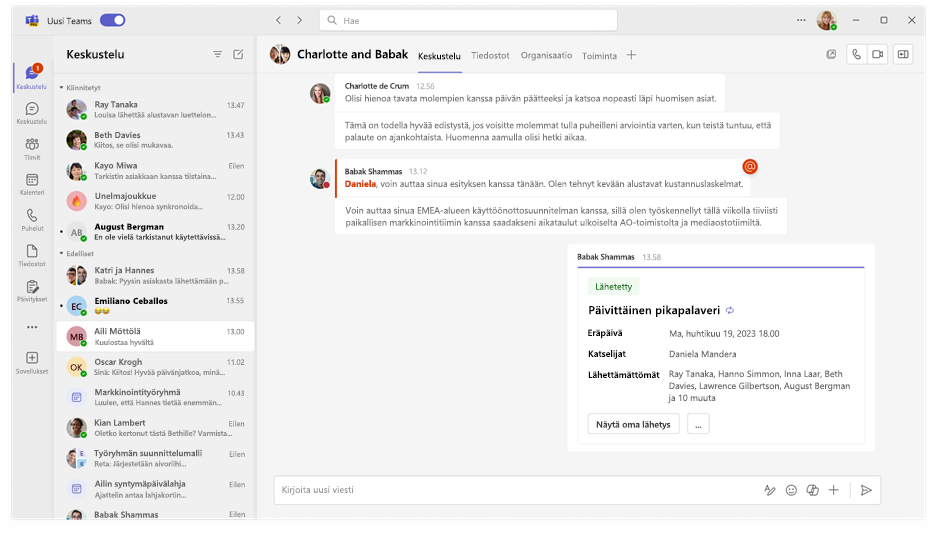Screen dimensions: 936x535
Task: Pop out the chat window
Action: [x=831, y=54]
